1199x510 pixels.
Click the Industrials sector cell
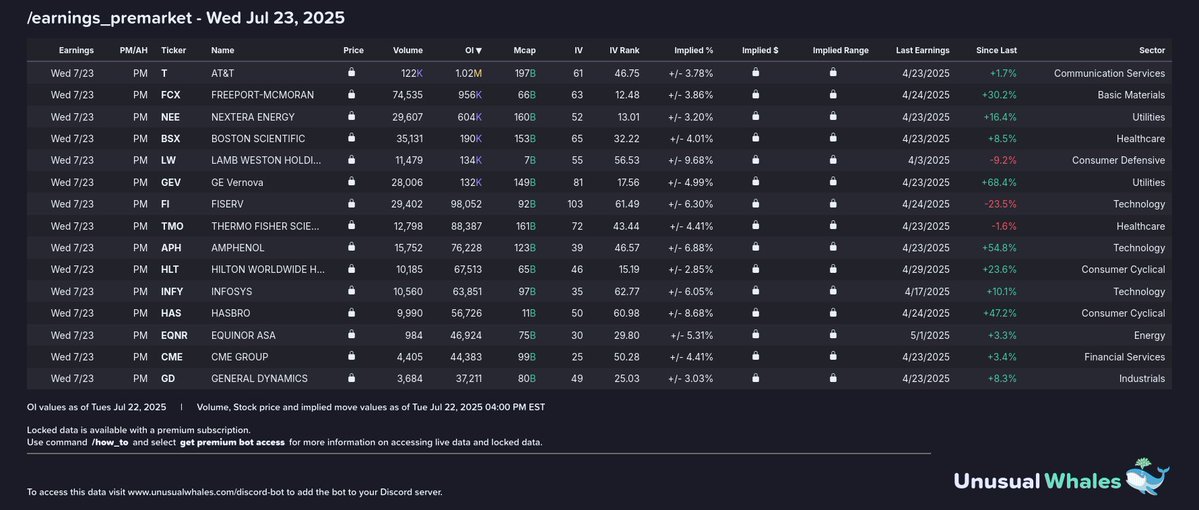(x=1142, y=378)
